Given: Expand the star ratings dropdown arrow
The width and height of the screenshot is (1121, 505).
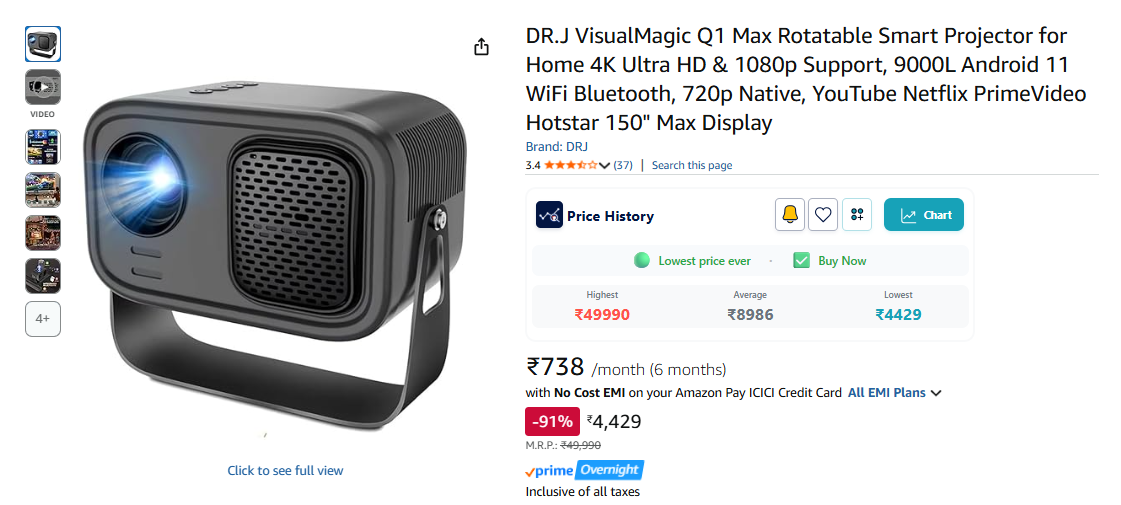Looking at the screenshot, I should pyautogui.click(x=604, y=165).
